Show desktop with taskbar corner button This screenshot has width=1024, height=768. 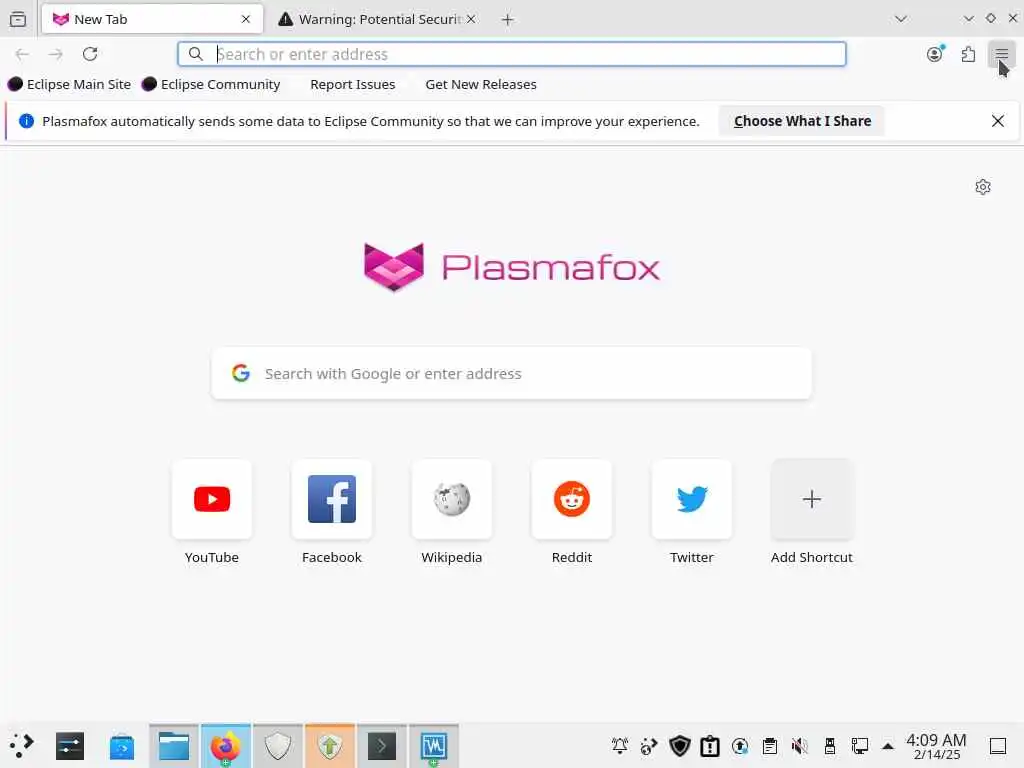[x=998, y=746]
